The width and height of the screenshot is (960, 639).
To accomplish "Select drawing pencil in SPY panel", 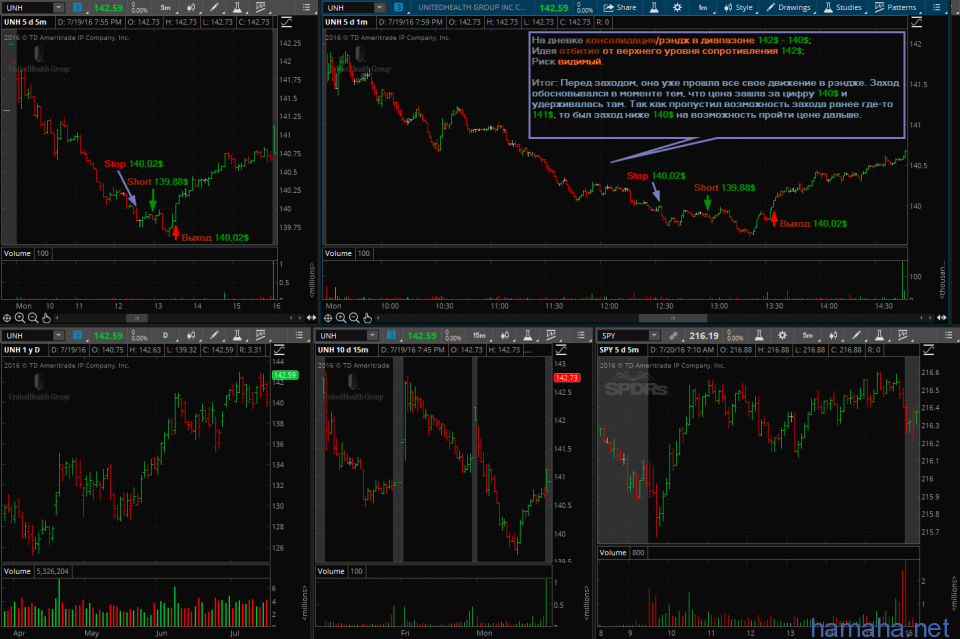I will point(857,335).
